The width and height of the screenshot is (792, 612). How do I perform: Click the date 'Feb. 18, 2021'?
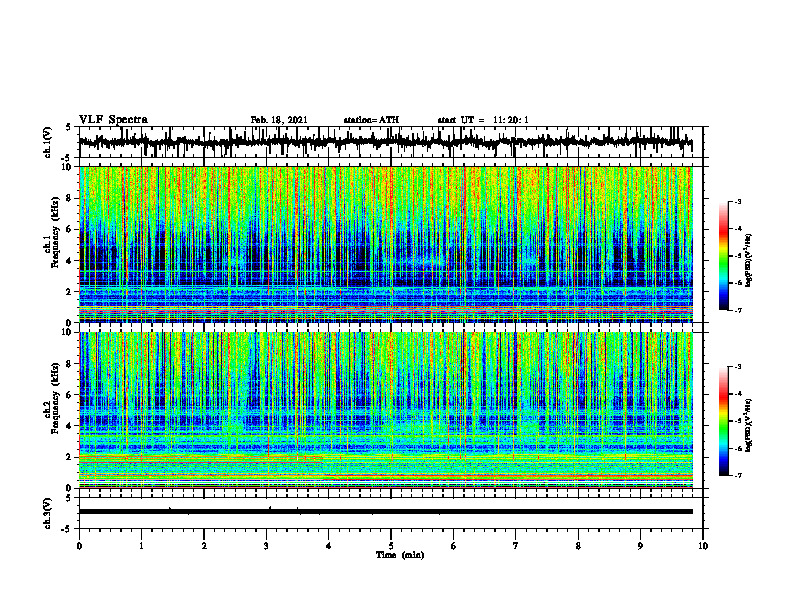coord(279,120)
